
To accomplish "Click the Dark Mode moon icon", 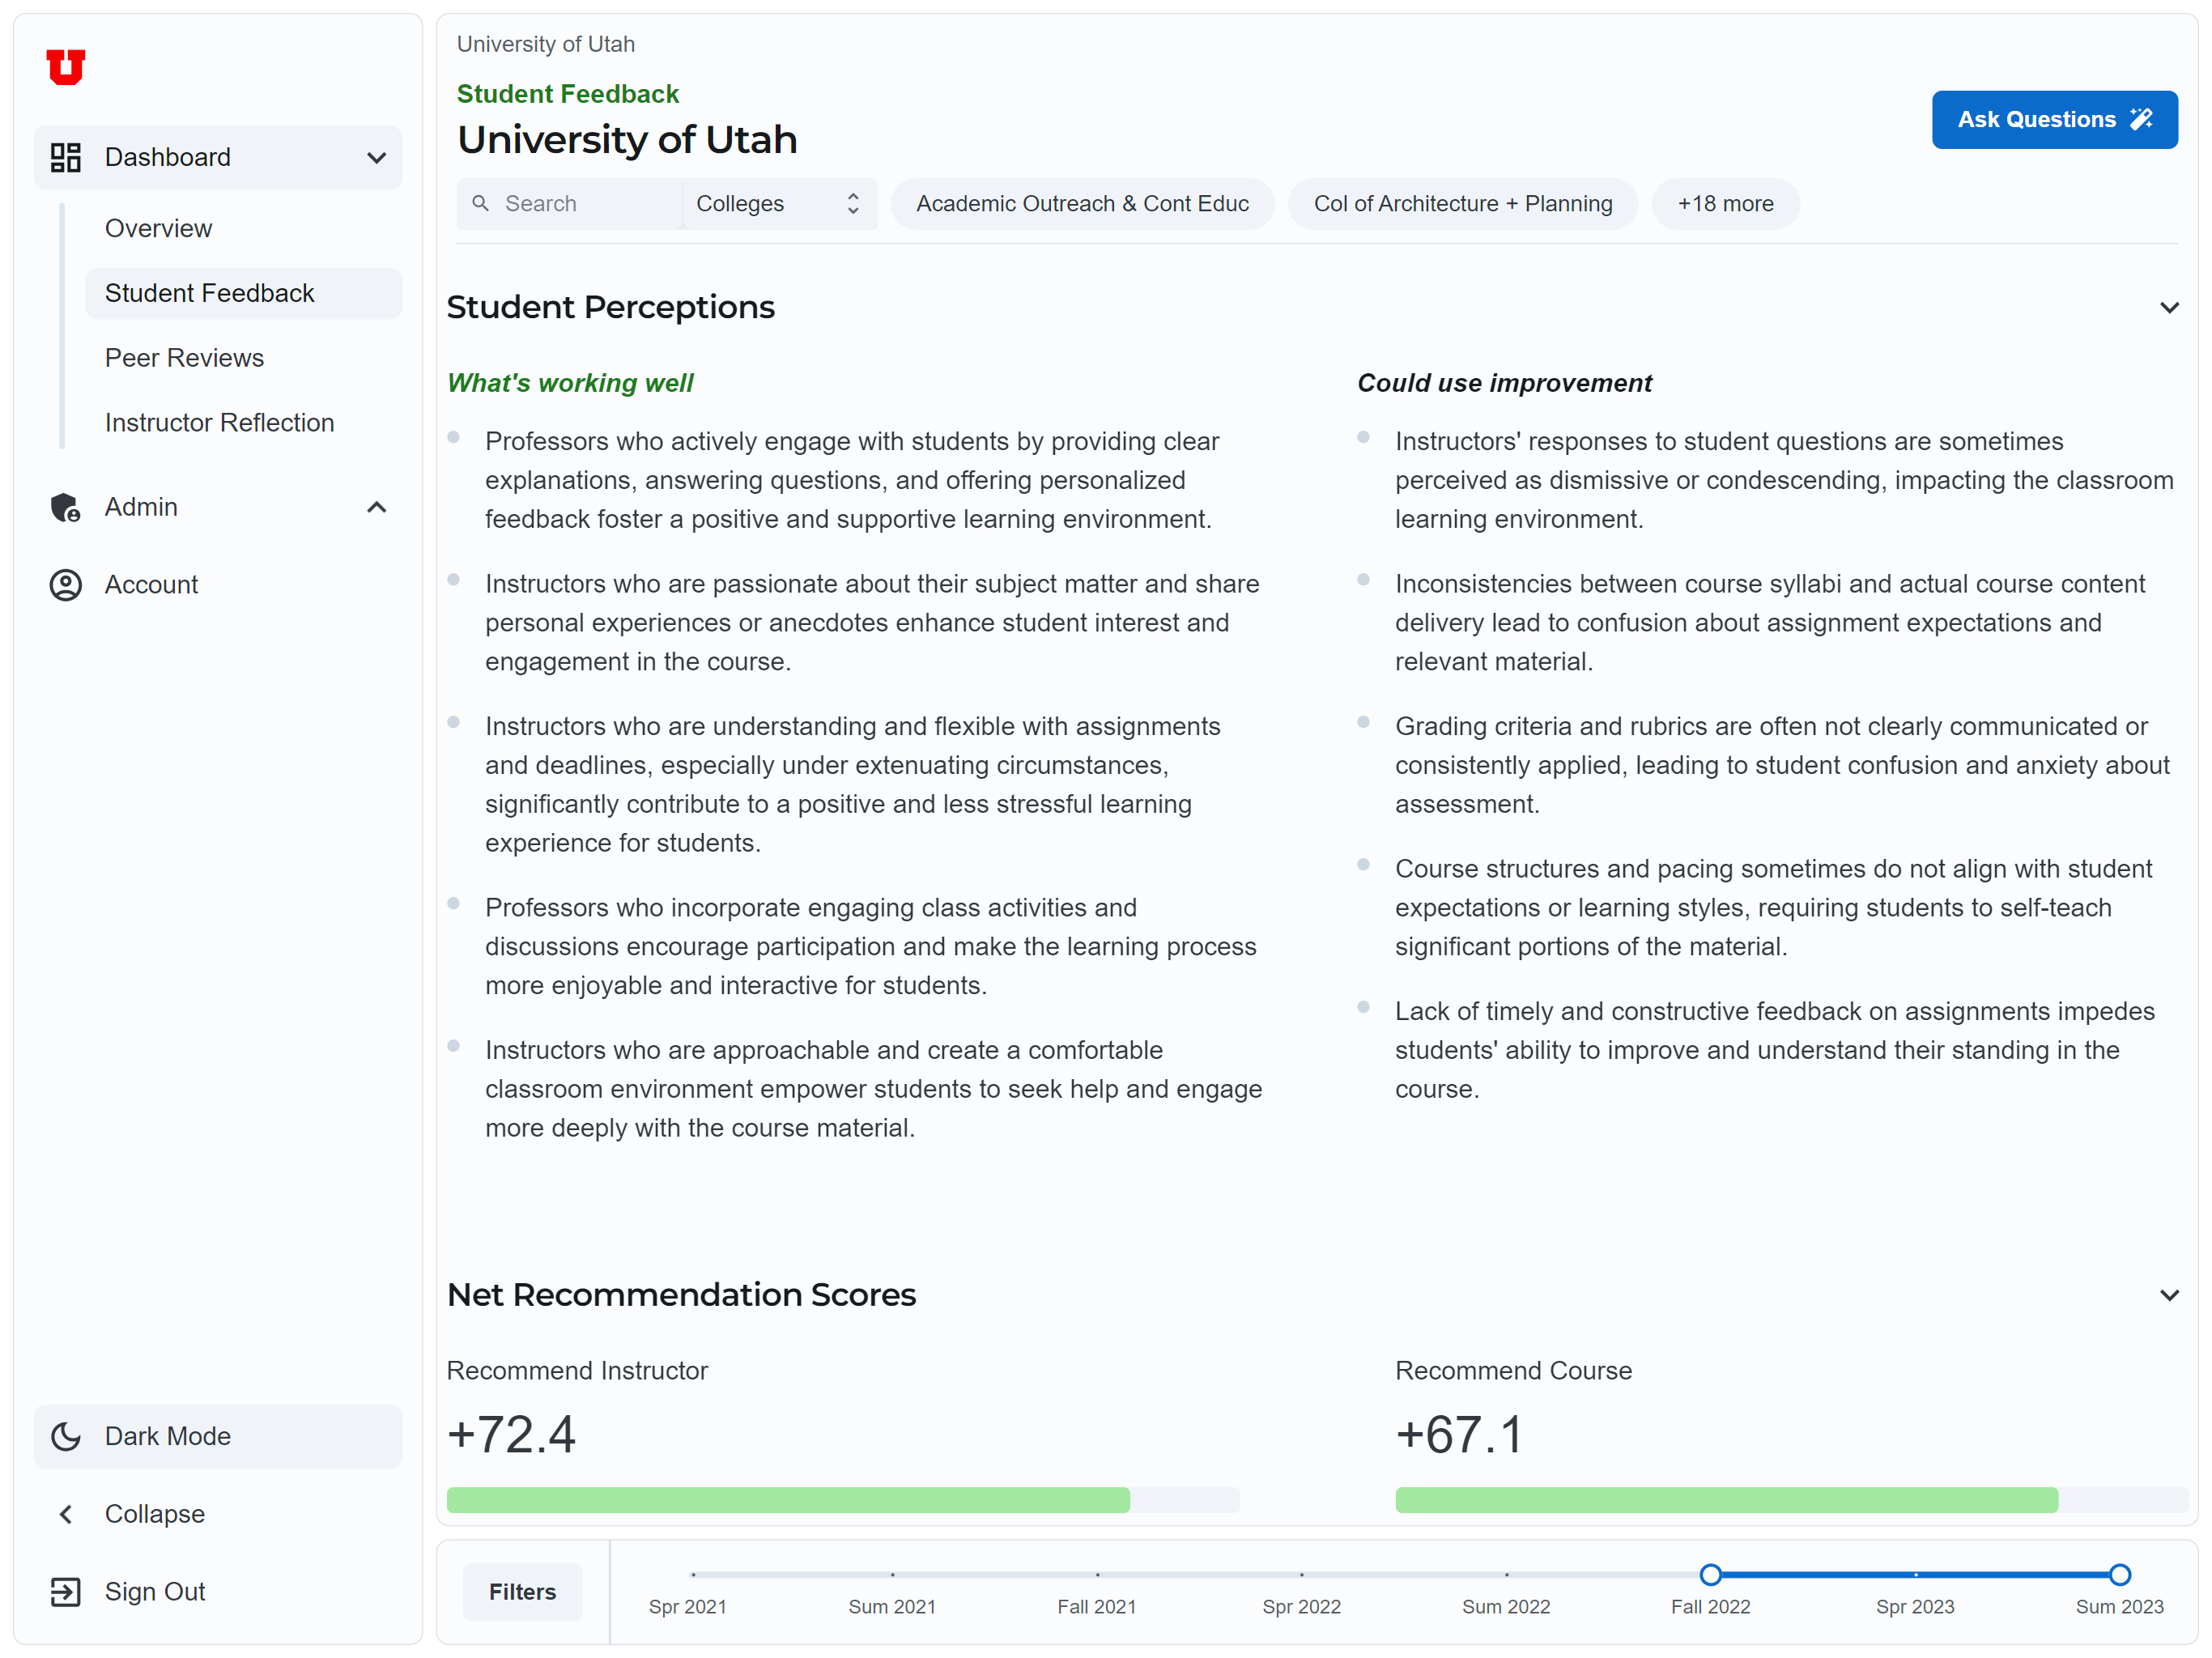I will coord(66,1436).
